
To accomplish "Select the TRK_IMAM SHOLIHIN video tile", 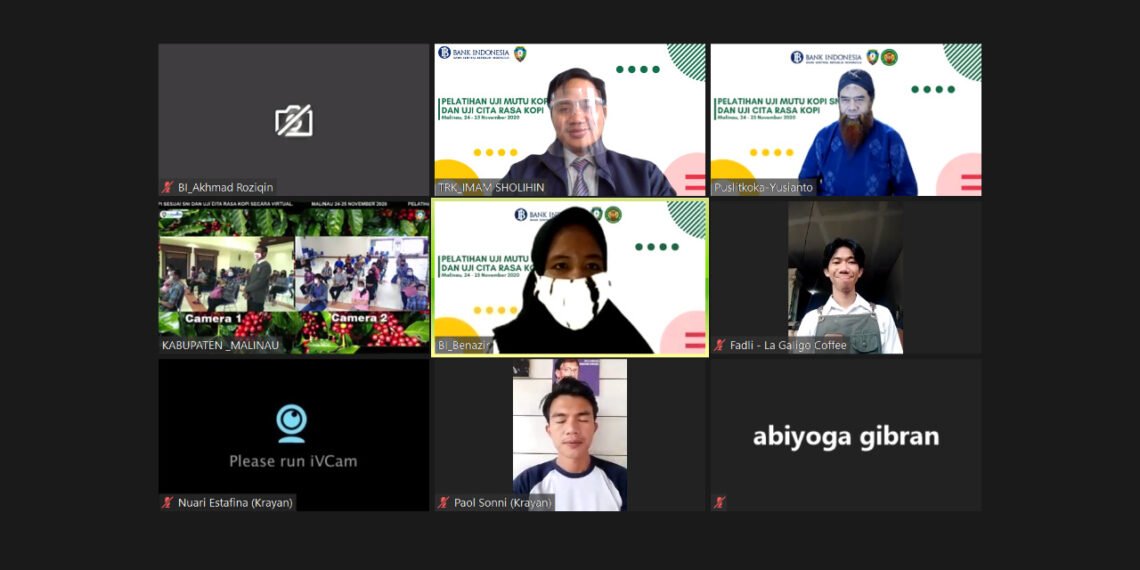I will coord(570,120).
